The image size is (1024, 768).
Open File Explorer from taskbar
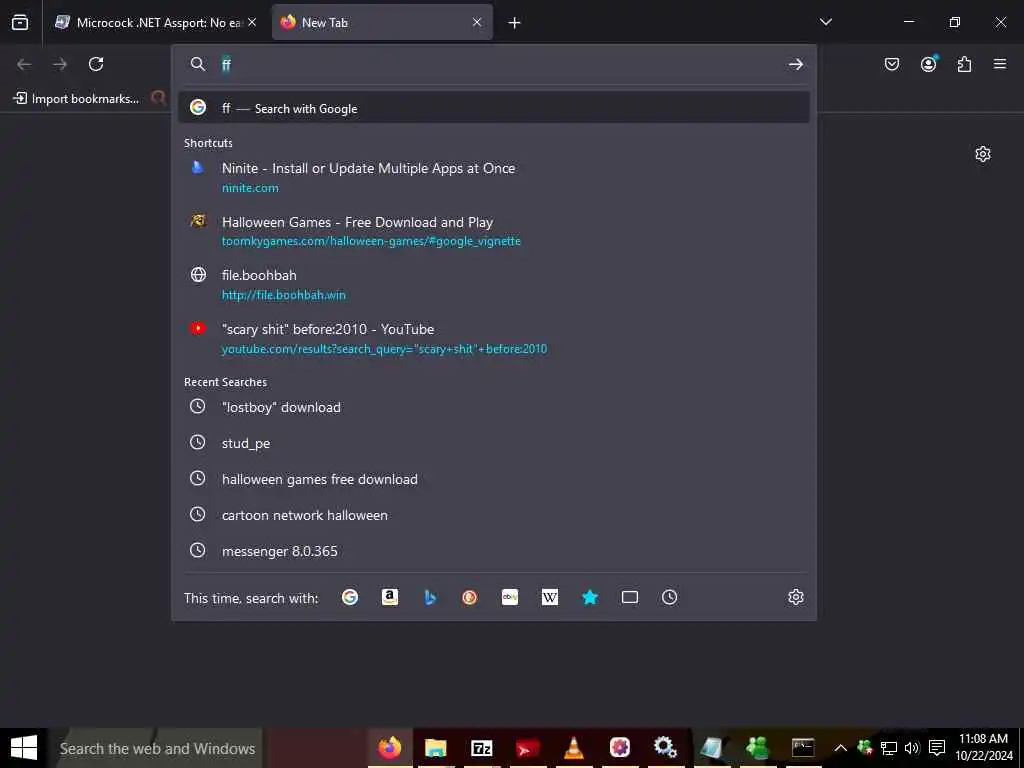tap(436, 748)
